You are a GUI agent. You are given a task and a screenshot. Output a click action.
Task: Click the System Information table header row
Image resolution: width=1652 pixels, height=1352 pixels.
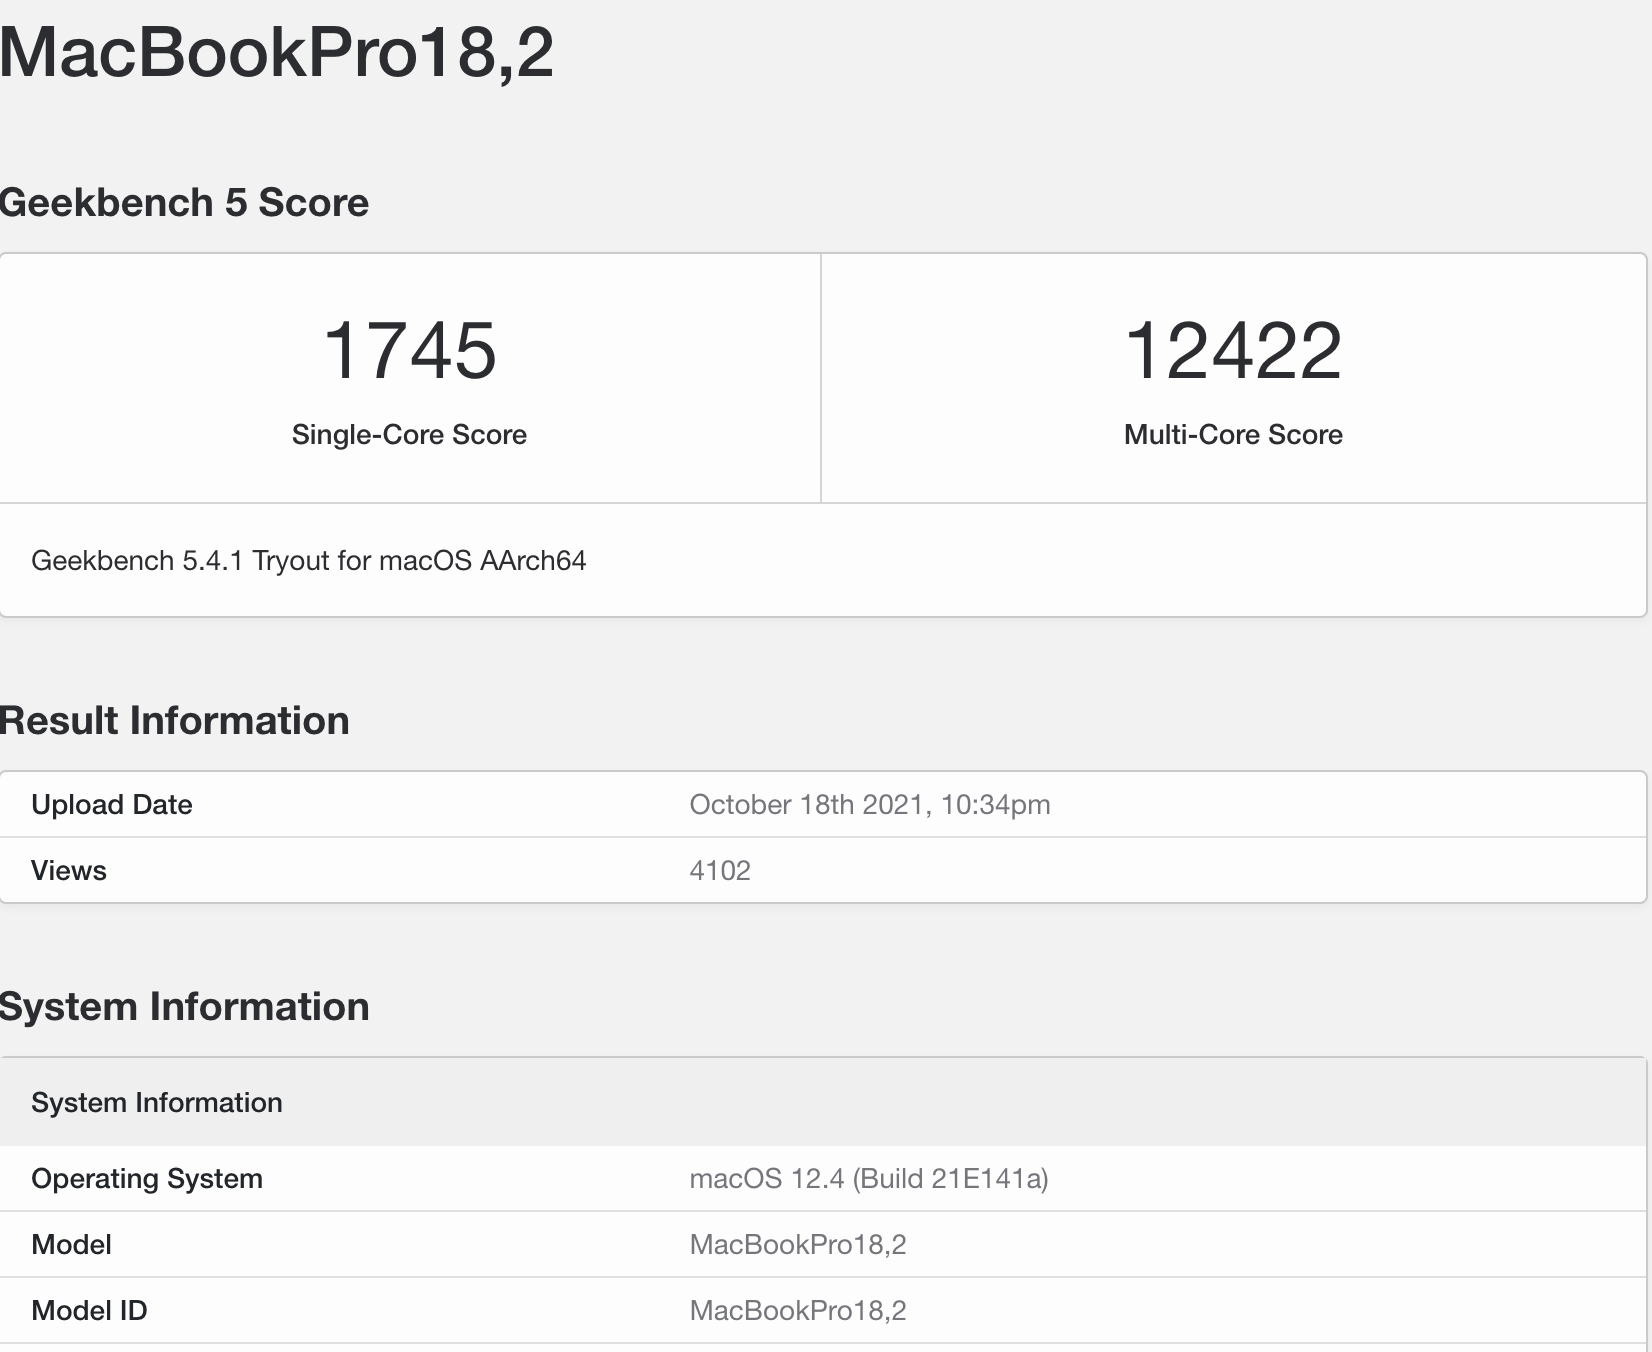[x=823, y=1102]
